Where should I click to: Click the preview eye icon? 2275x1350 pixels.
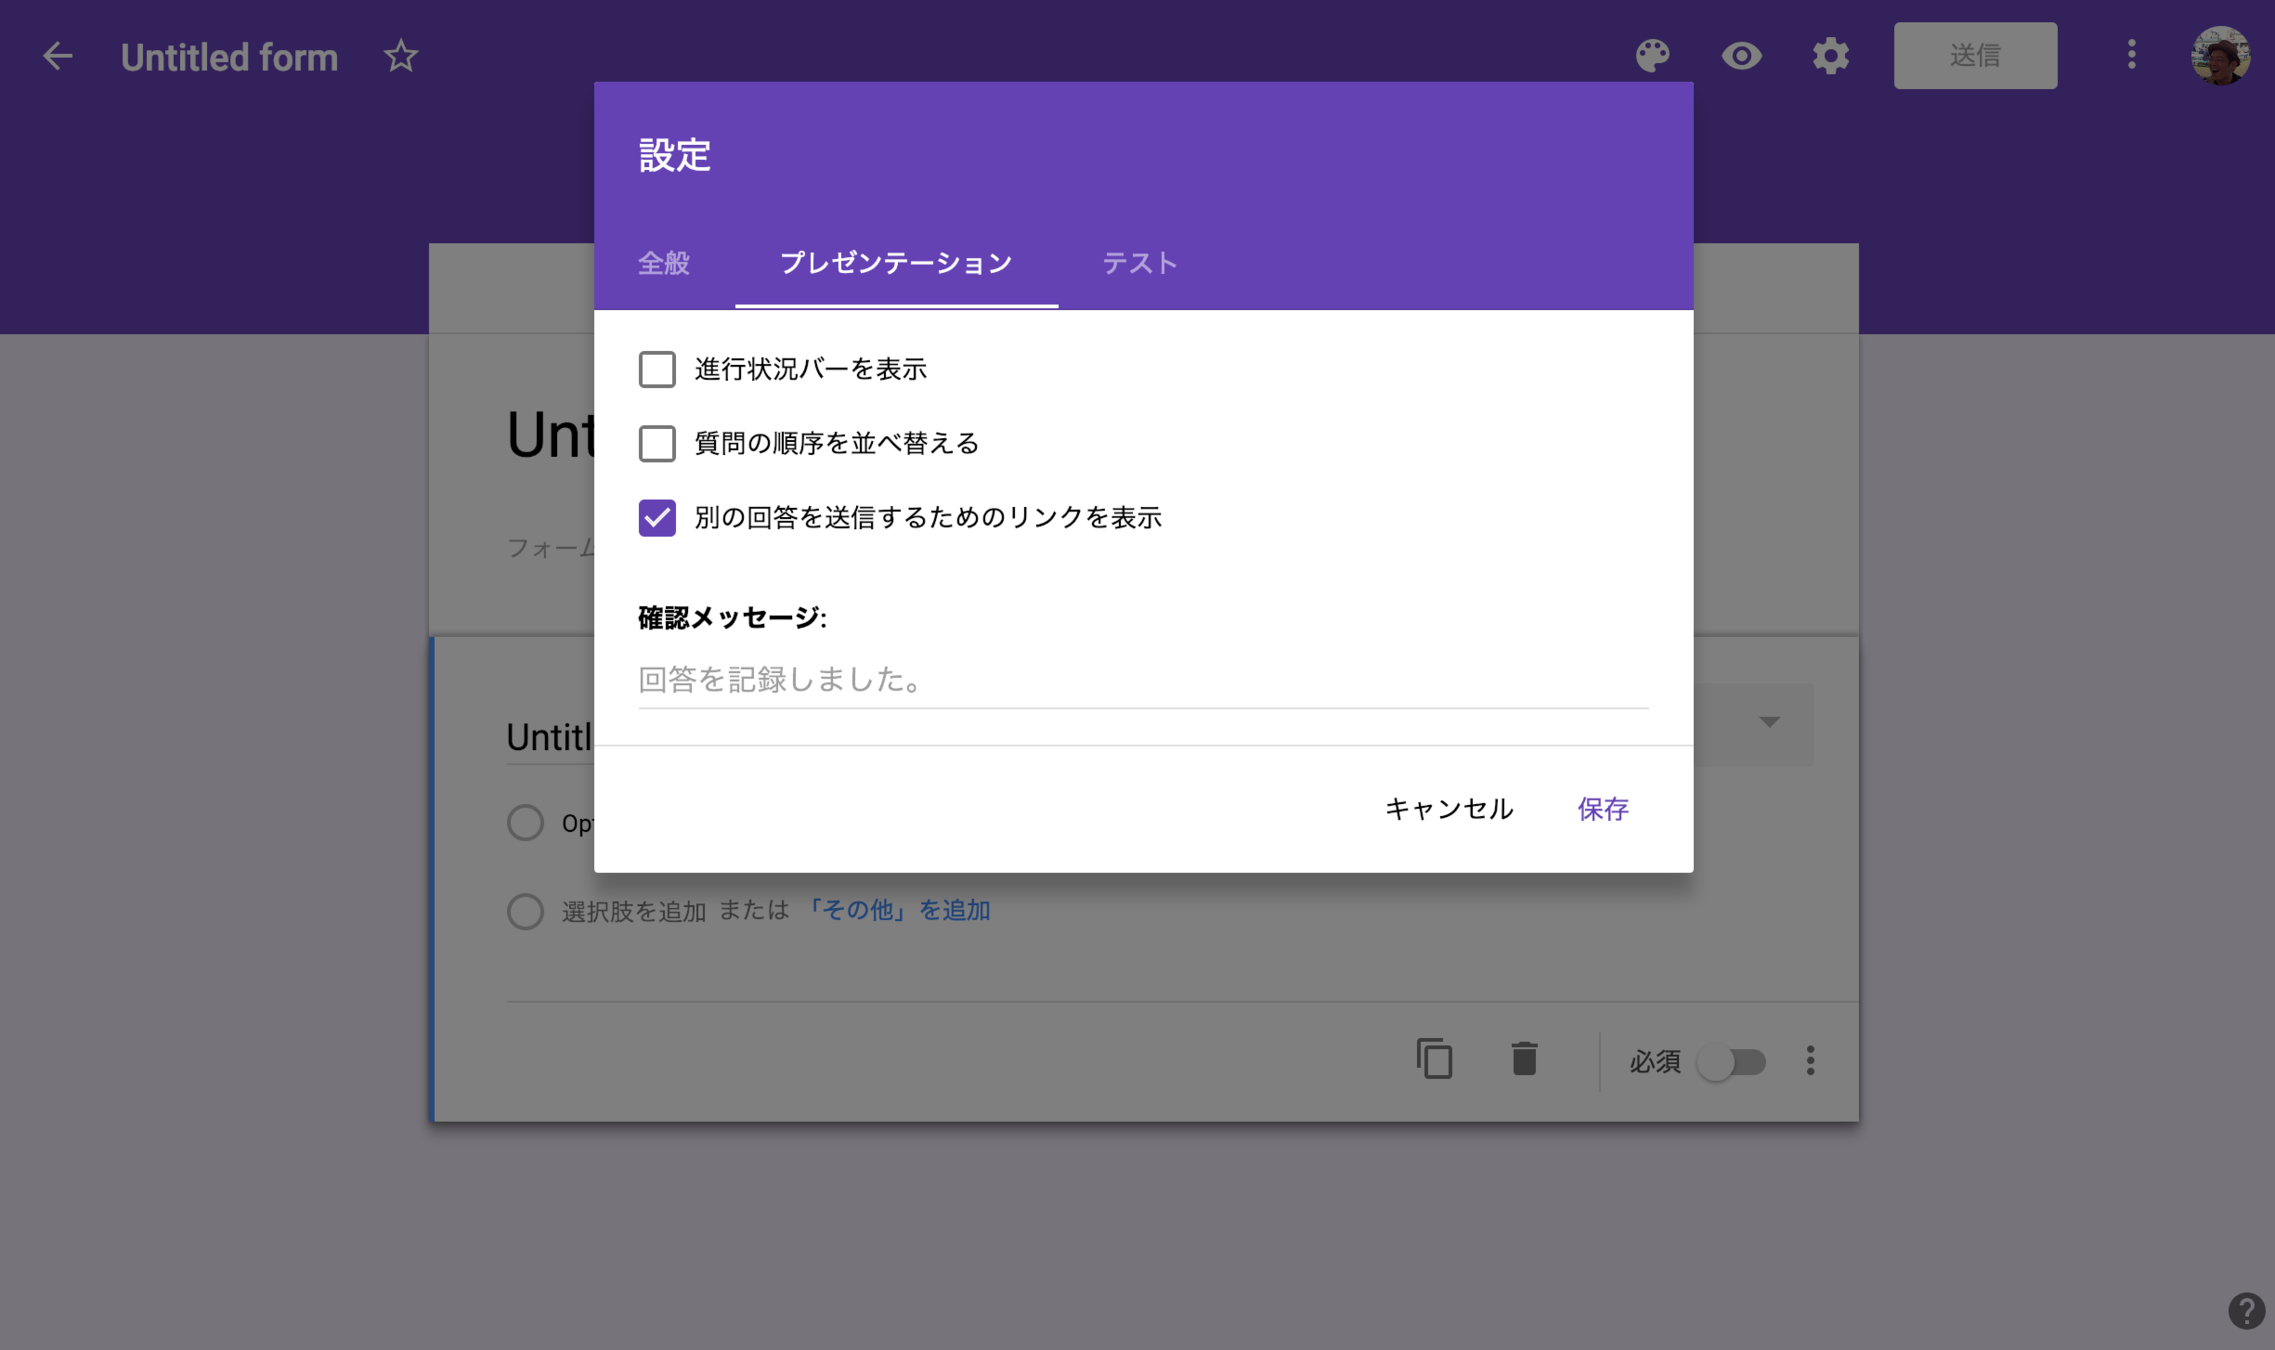pyautogui.click(x=1741, y=56)
